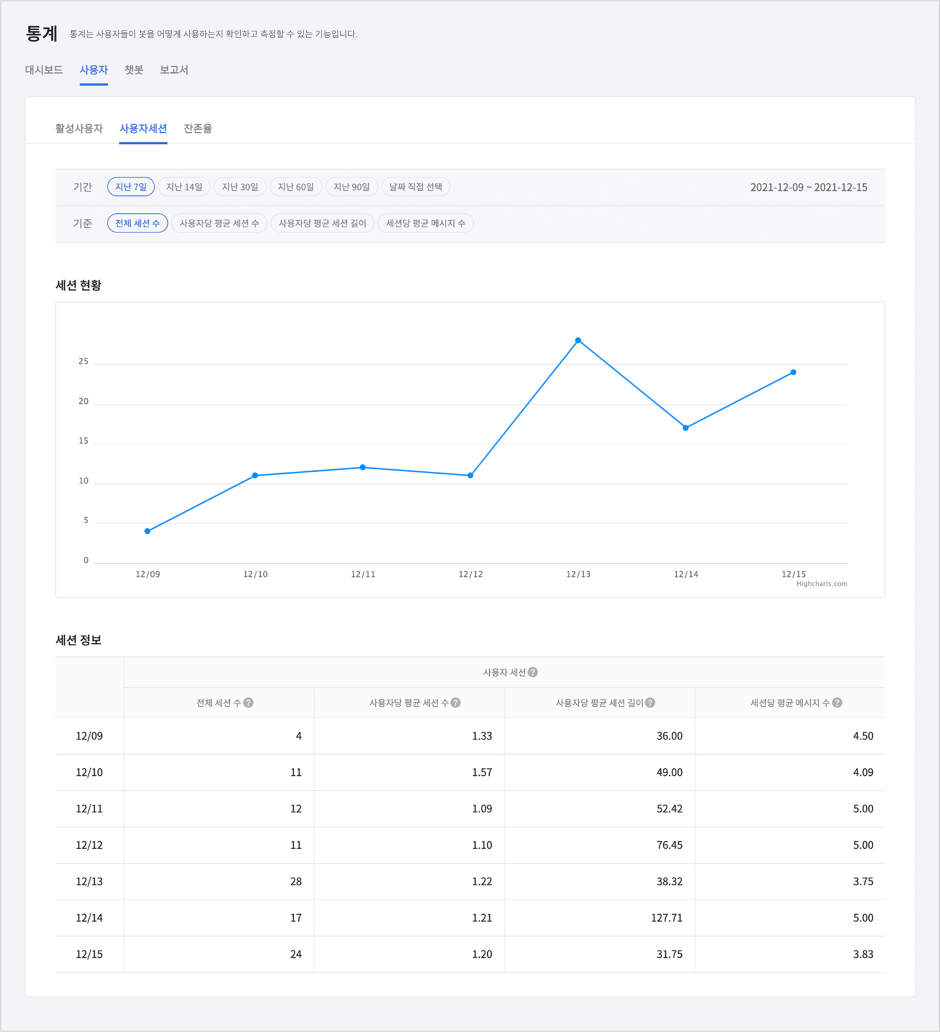Switch period to 지난 90일
This screenshot has width=941, height=1033.
351,187
